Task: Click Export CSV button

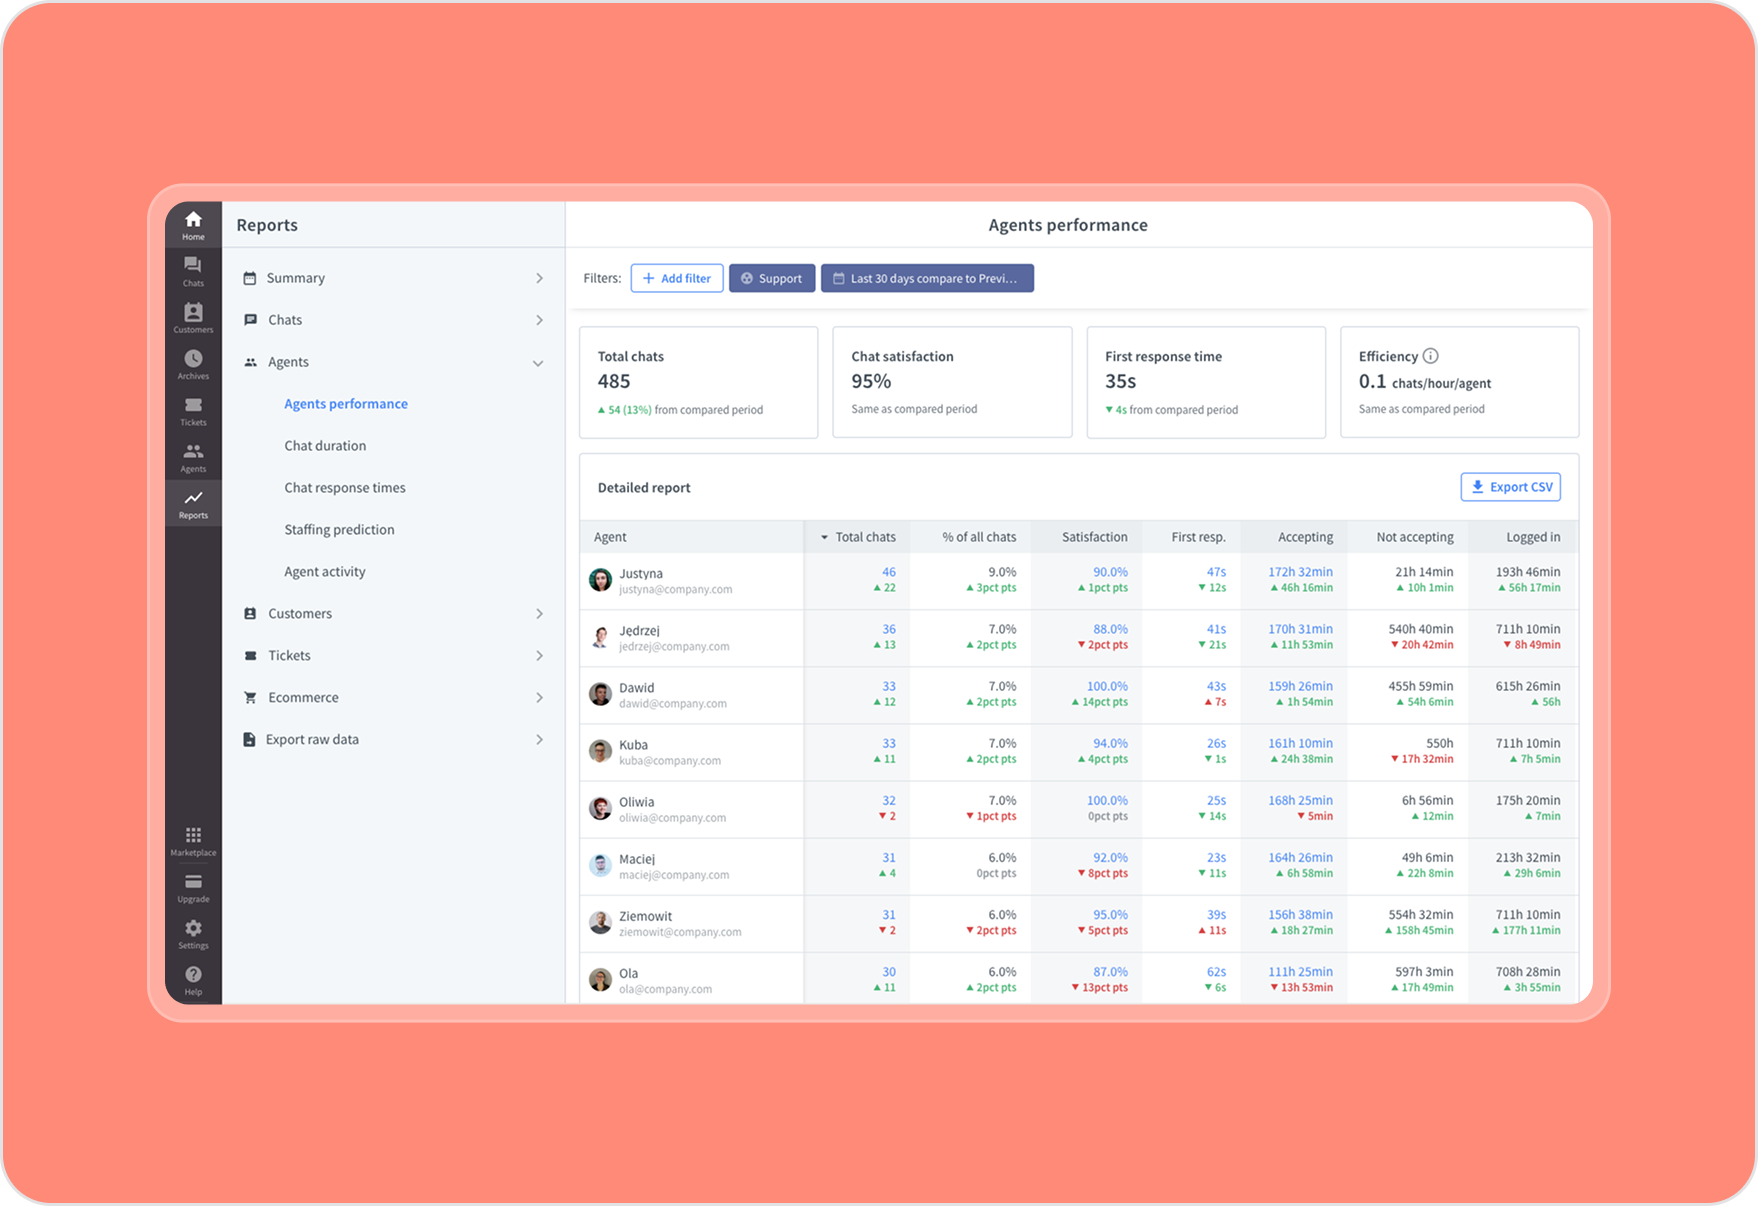Action: tap(1510, 487)
